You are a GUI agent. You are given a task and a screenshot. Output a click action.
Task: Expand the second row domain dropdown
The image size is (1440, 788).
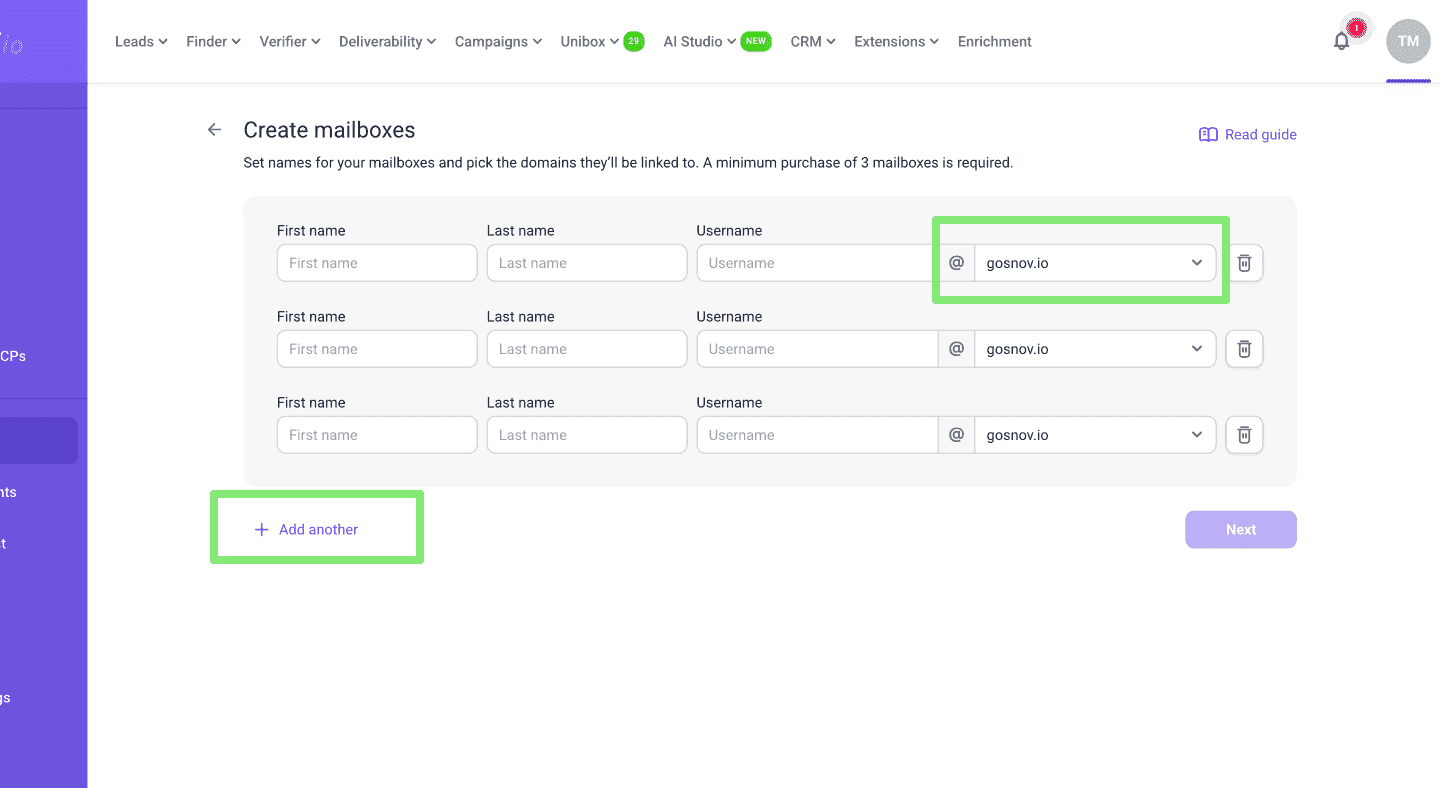point(1095,349)
